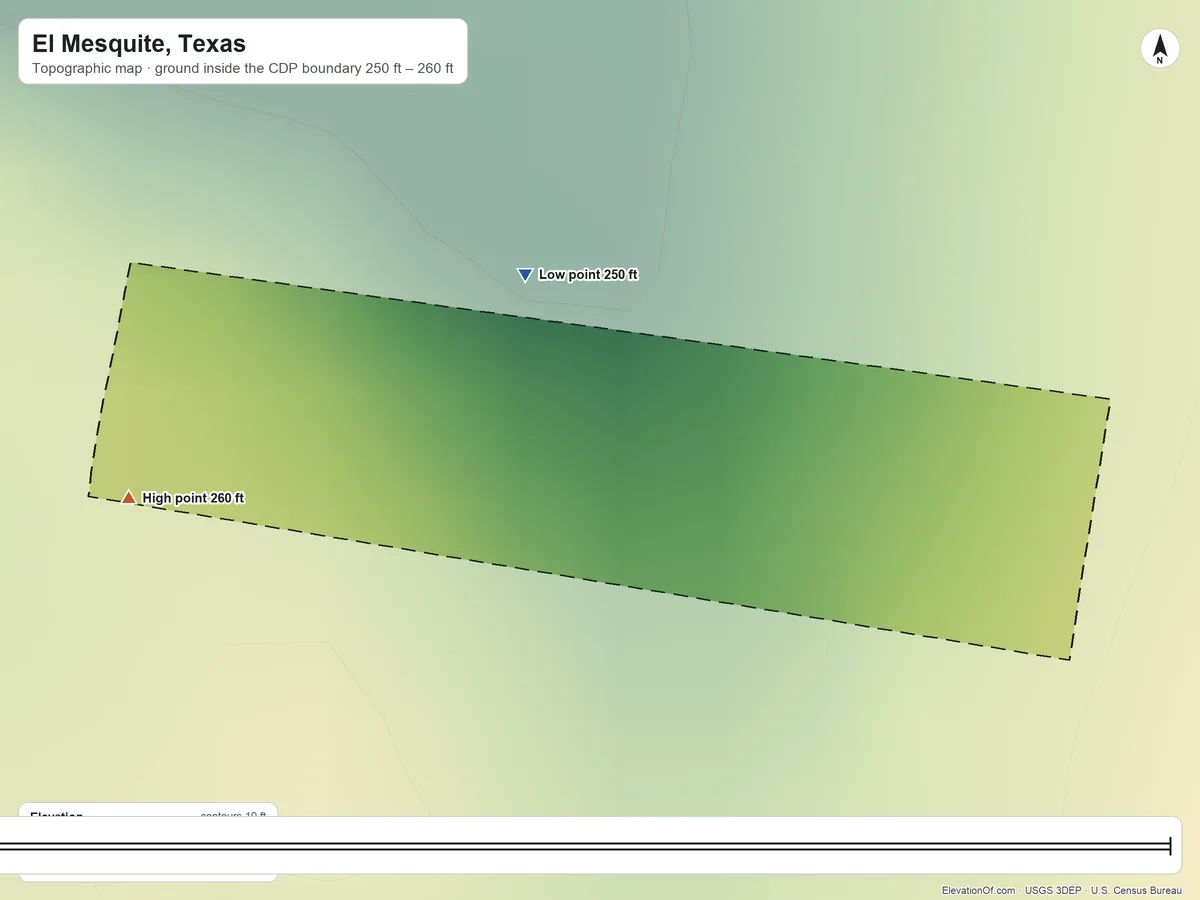The width and height of the screenshot is (1200, 900).
Task: Click the orange high point triangle marker
Action: [x=128, y=497]
